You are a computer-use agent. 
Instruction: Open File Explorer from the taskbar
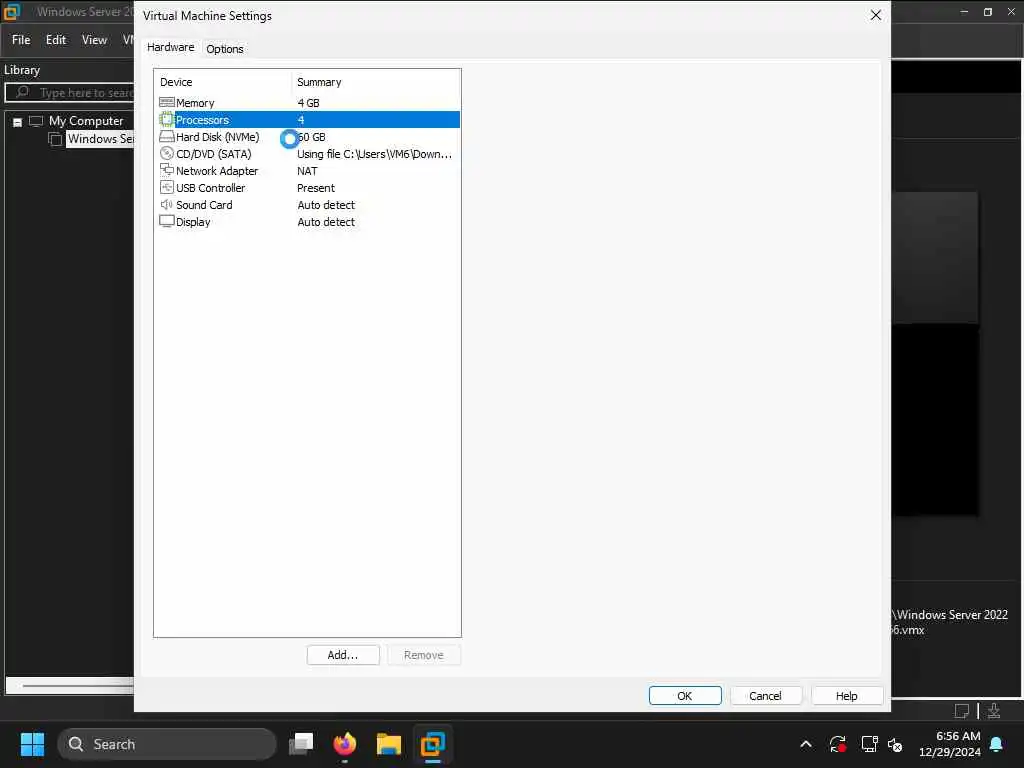click(389, 744)
